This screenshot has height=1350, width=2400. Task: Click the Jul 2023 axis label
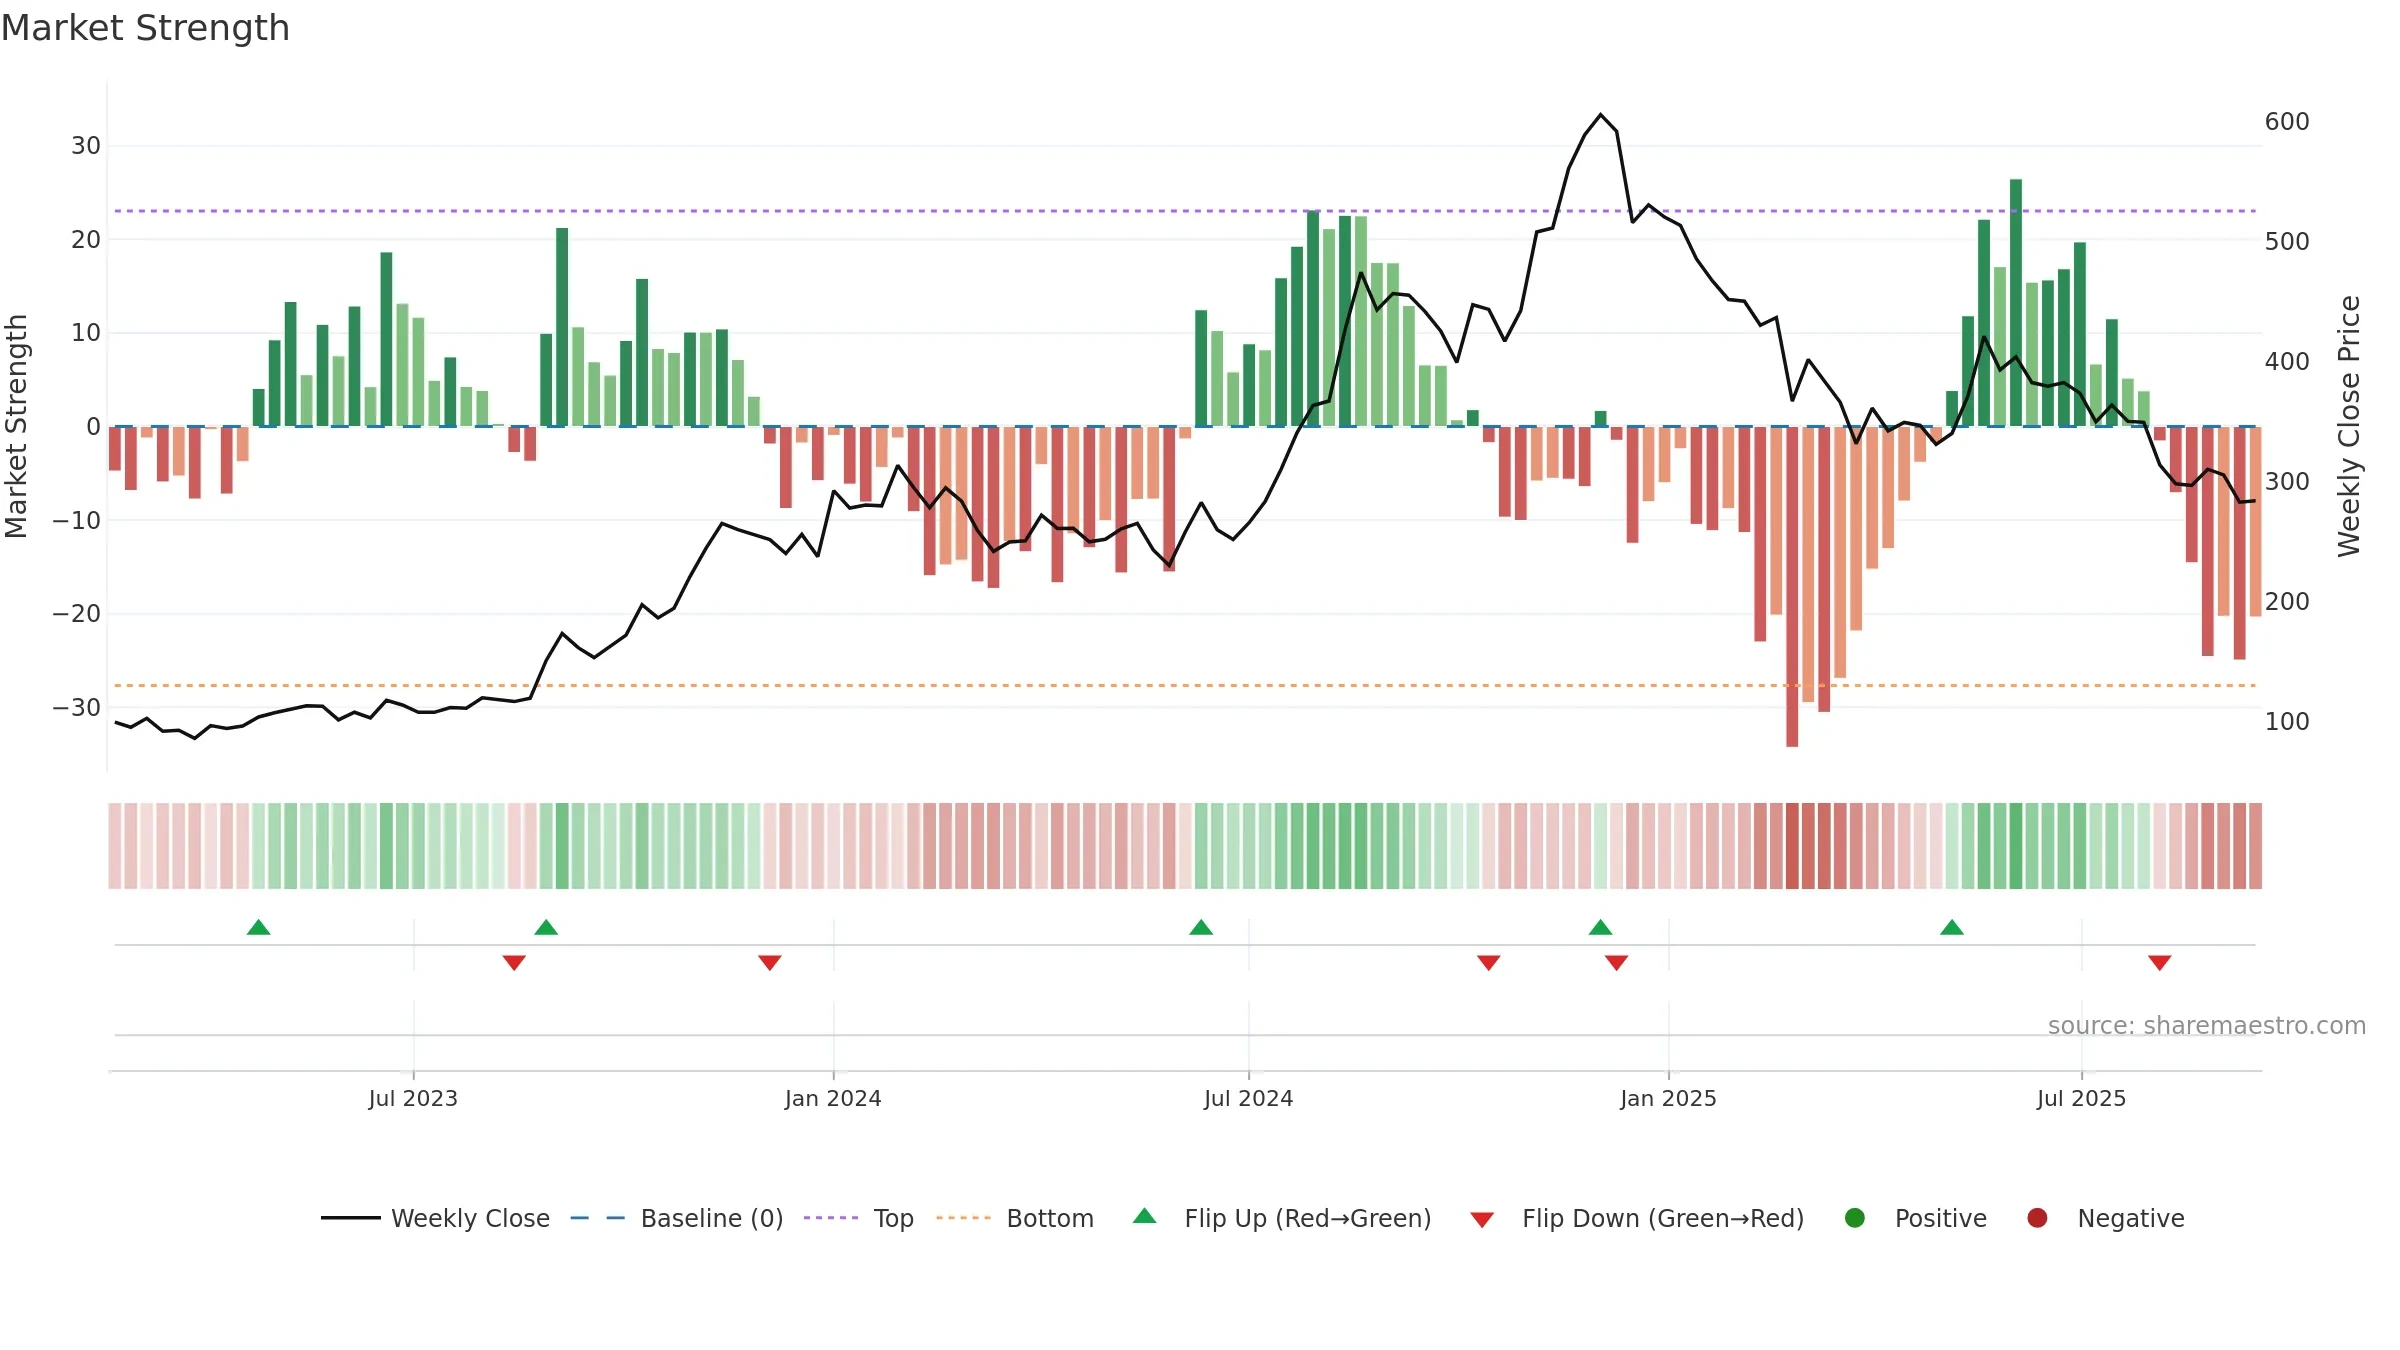[413, 1098]
